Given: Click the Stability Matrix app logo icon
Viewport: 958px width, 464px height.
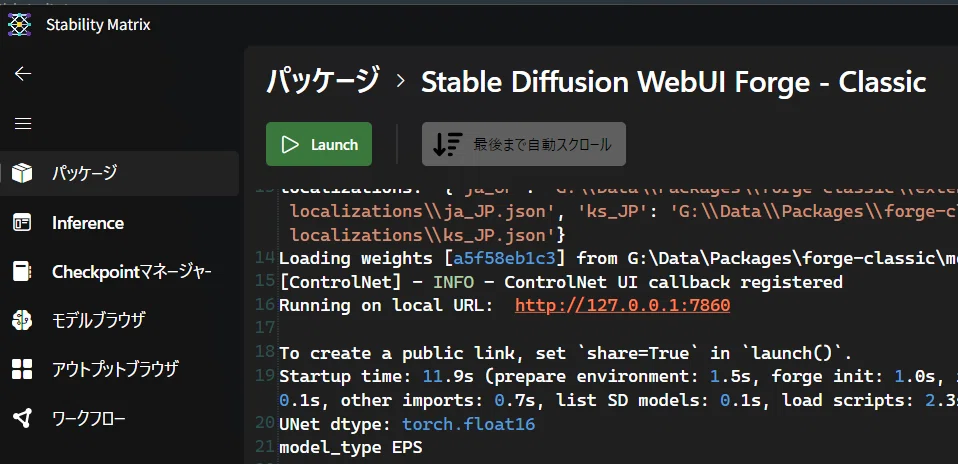Looking at the screenshot, I should [x=20, y=24].
